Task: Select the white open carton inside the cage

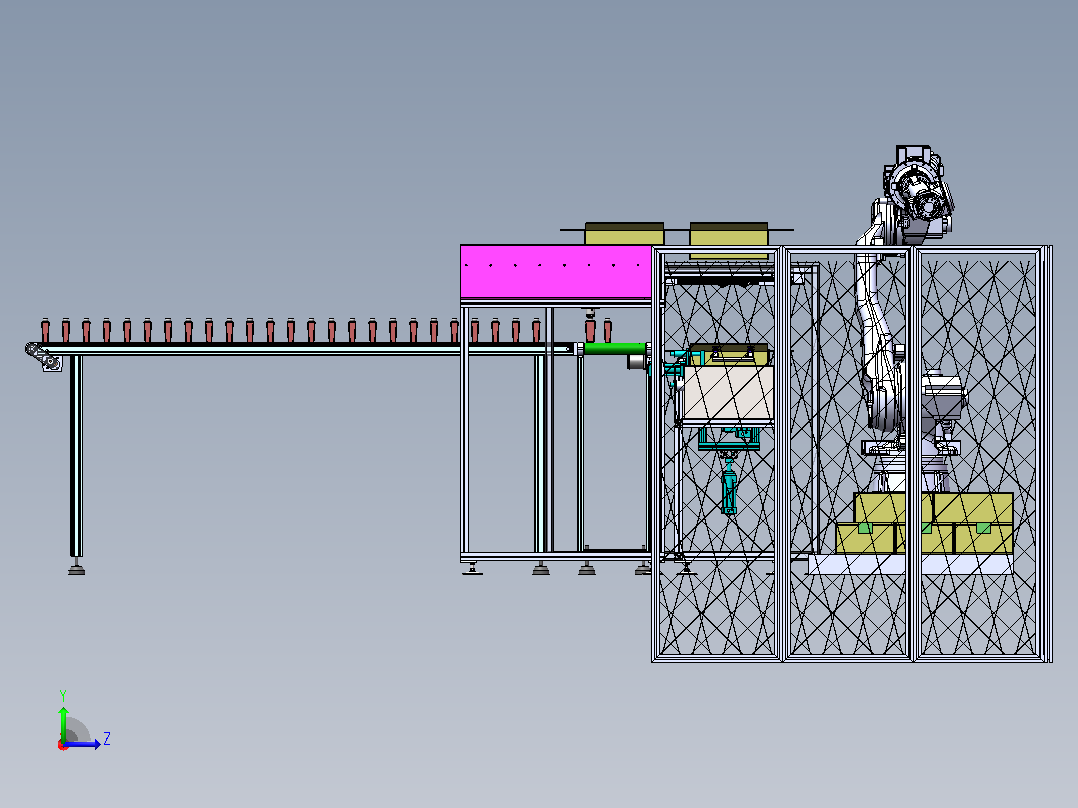Action: pyautogui.click(x=728, y=393)
